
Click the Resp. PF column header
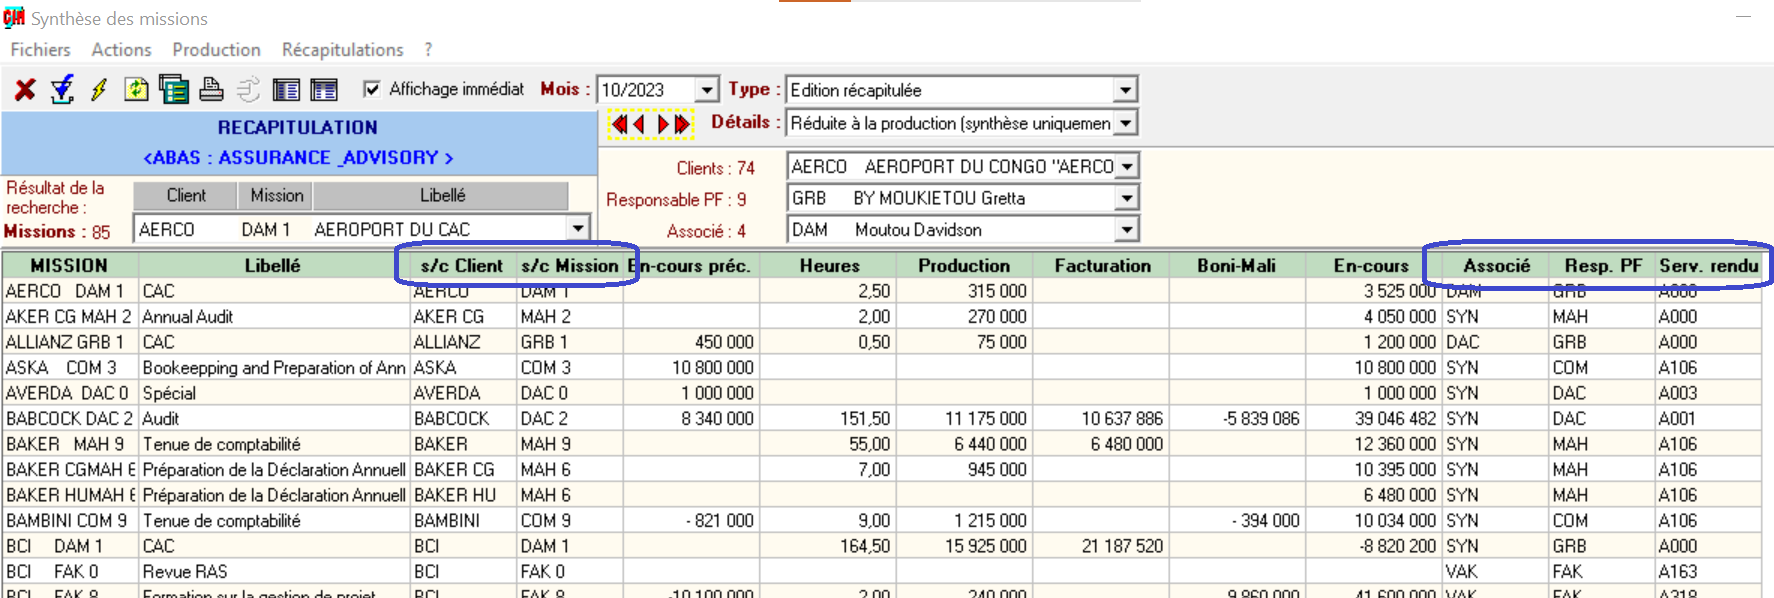tap(1603, 265)
